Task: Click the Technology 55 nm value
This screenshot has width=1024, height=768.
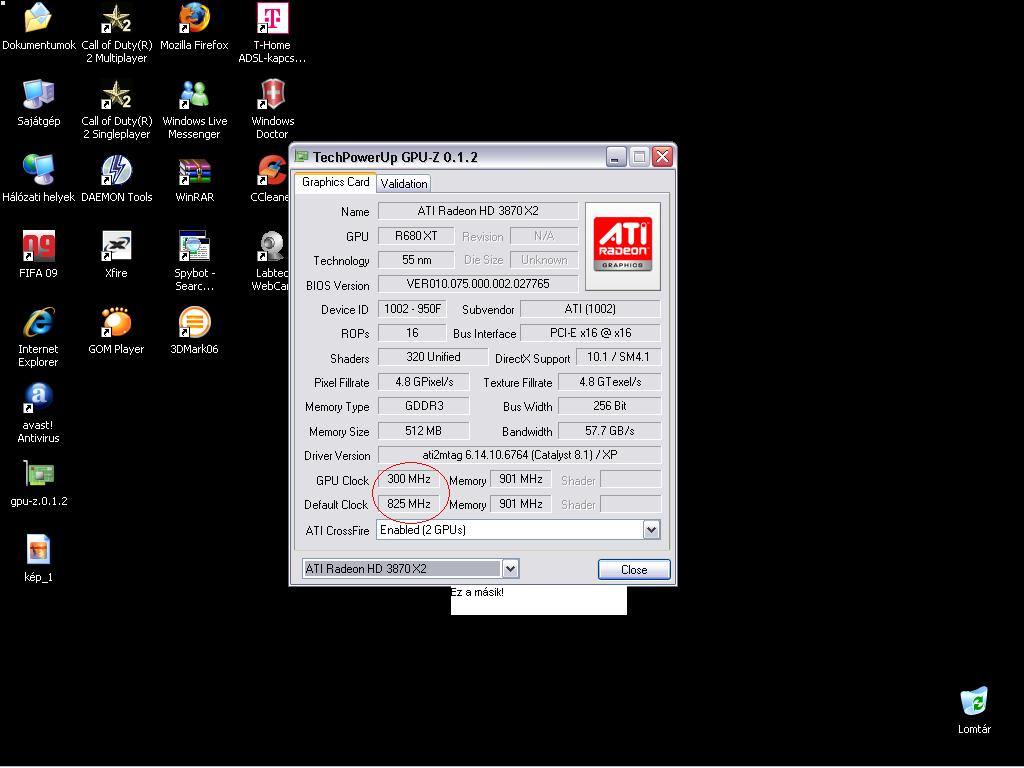Action: (416, 260)
